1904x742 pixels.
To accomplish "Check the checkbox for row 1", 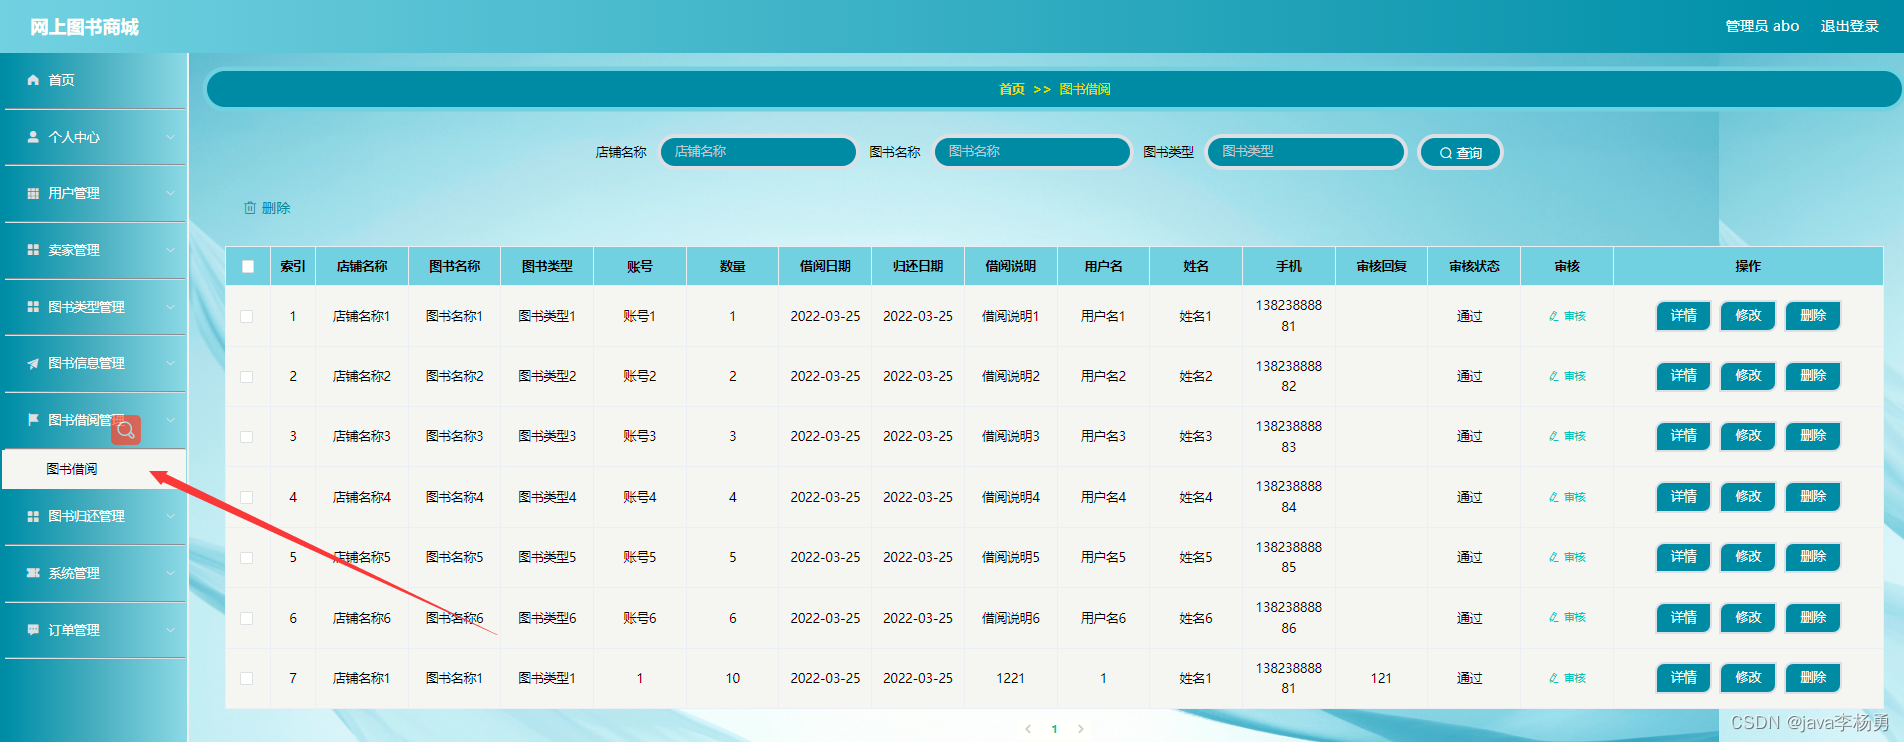I will pos(247,316).
